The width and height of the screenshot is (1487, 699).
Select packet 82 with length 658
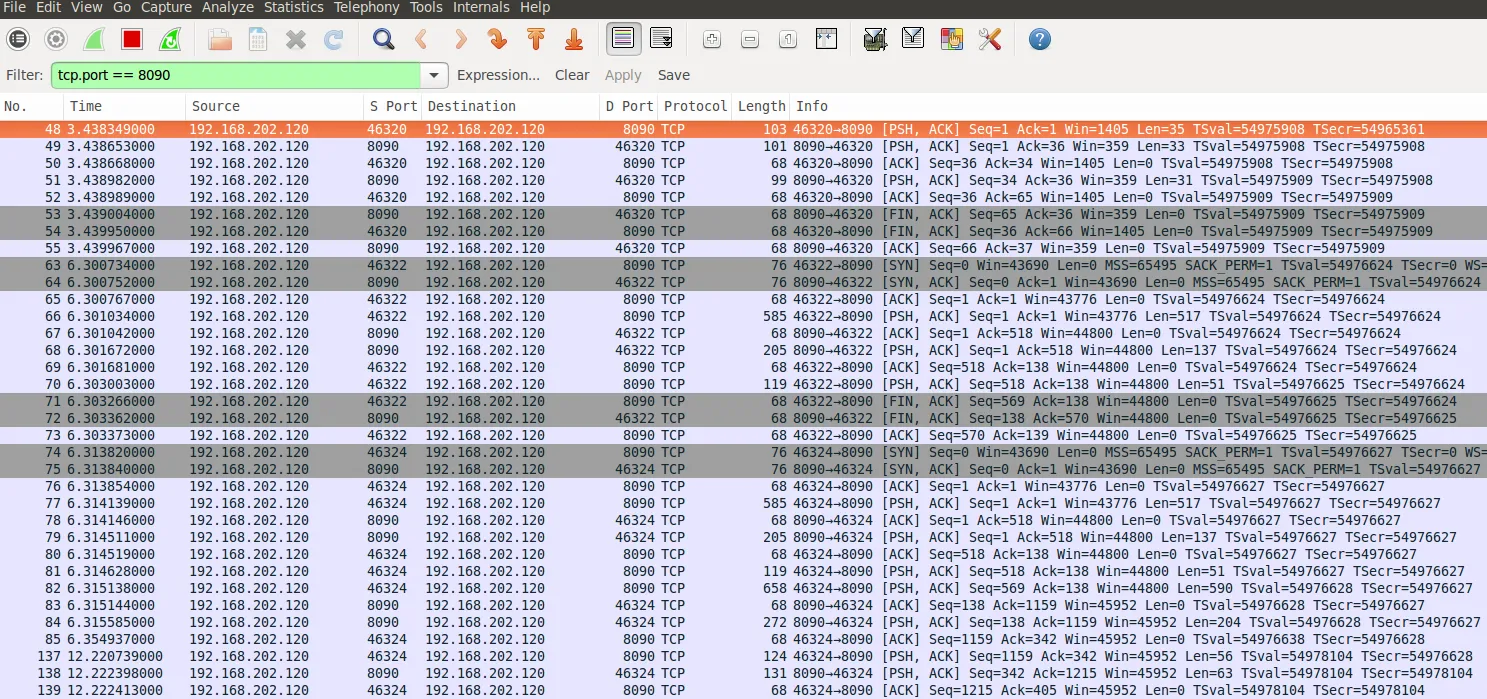pyautogui.click(x=743, y=588)
